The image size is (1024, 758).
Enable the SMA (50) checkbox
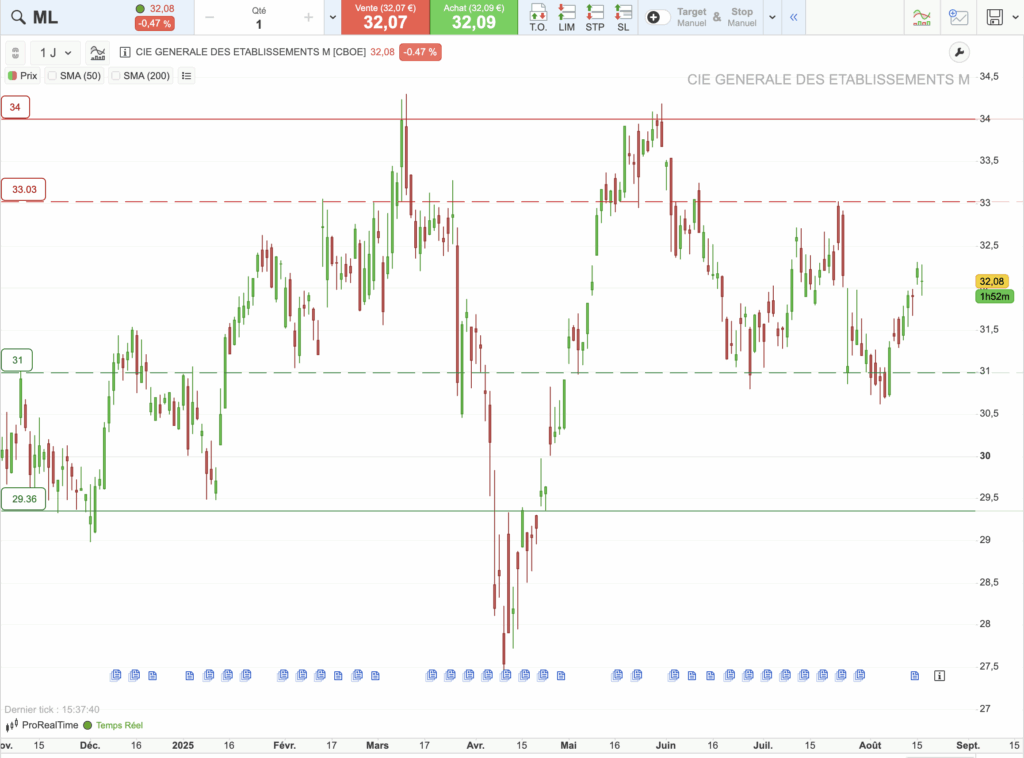52,75
